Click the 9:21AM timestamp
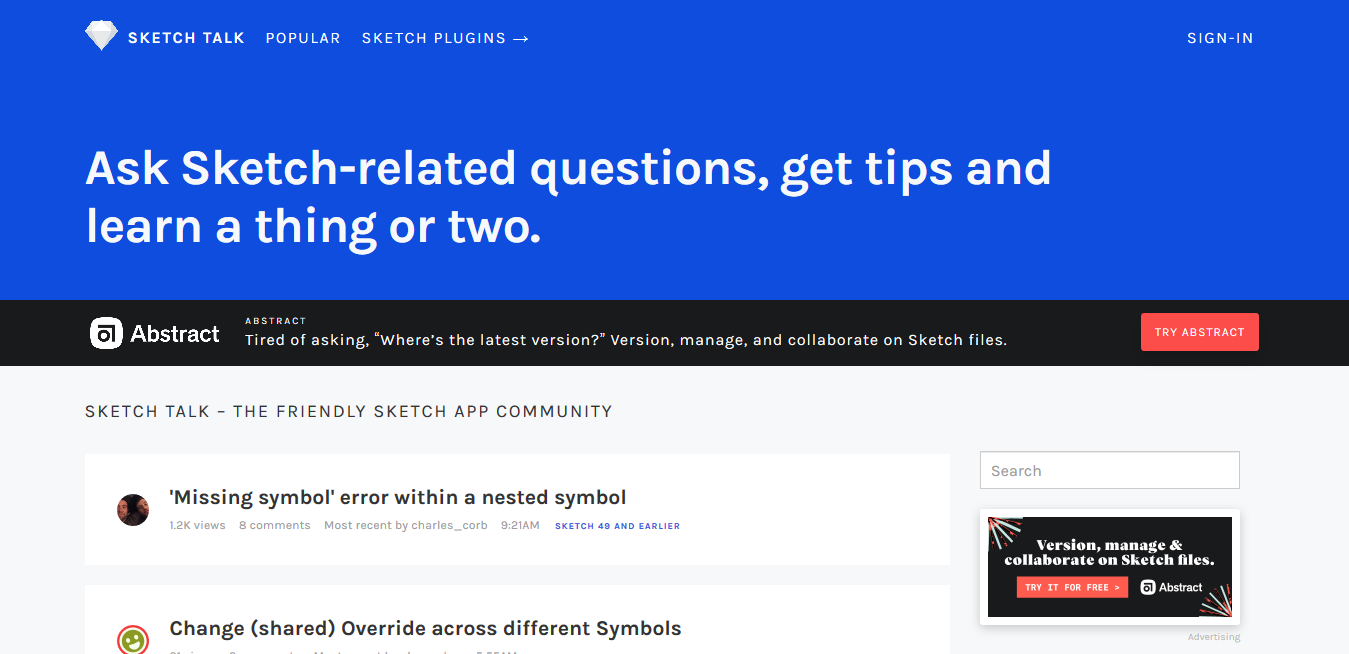The image size is (1349, 654). click(x=520, y=525)
